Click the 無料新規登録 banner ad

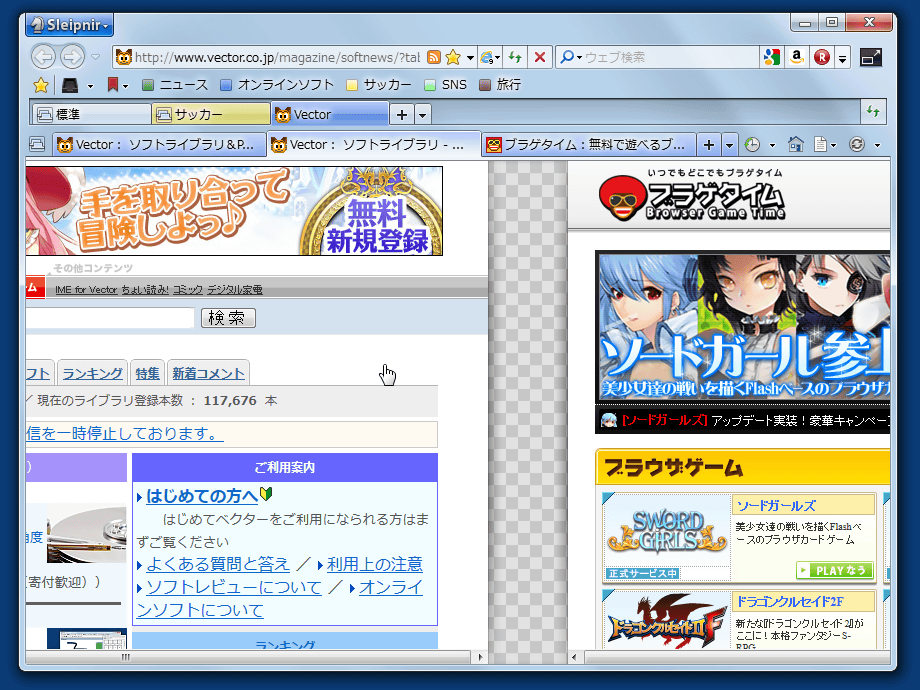pos(234,211)
